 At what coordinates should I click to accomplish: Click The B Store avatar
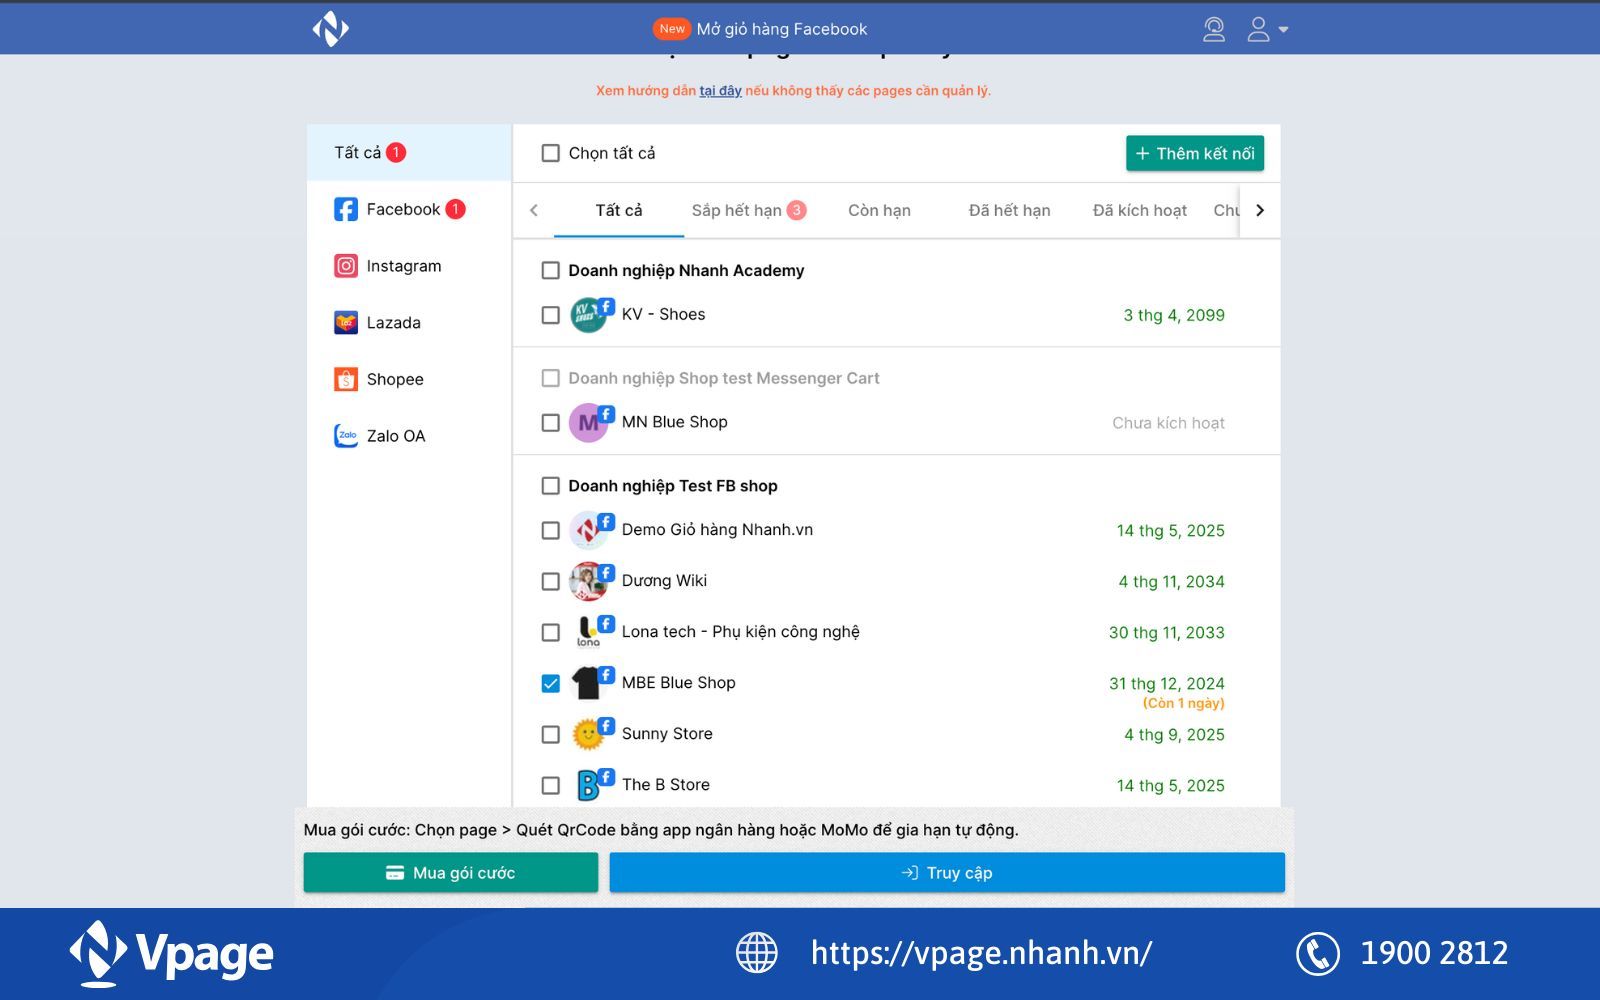pos(588,785)
